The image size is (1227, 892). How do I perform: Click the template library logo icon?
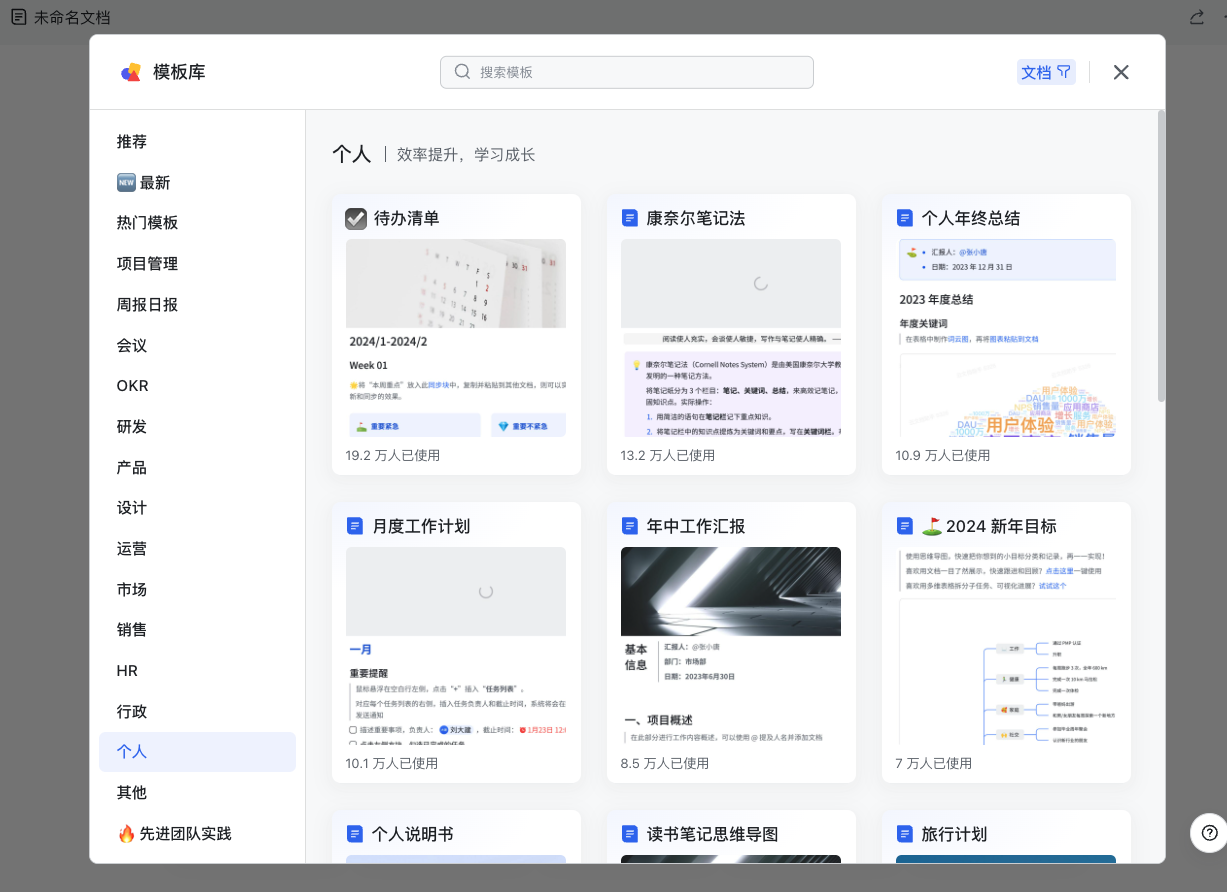point(131,72)
